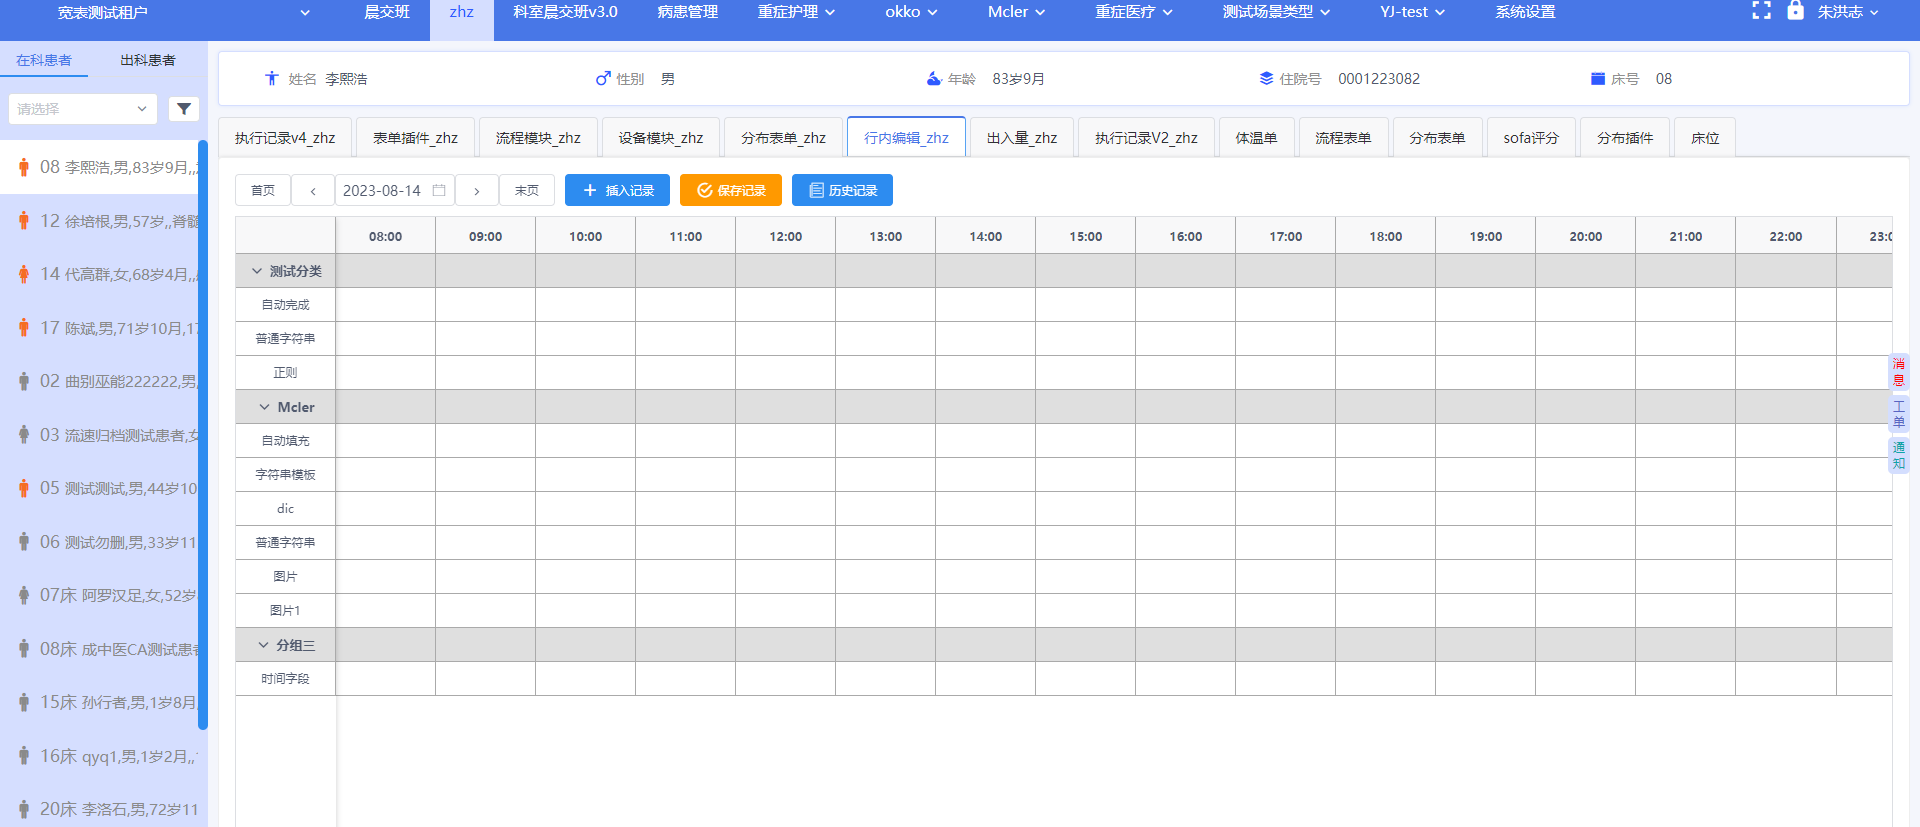Open the 分布表单_zhz tab

(783, 138)
